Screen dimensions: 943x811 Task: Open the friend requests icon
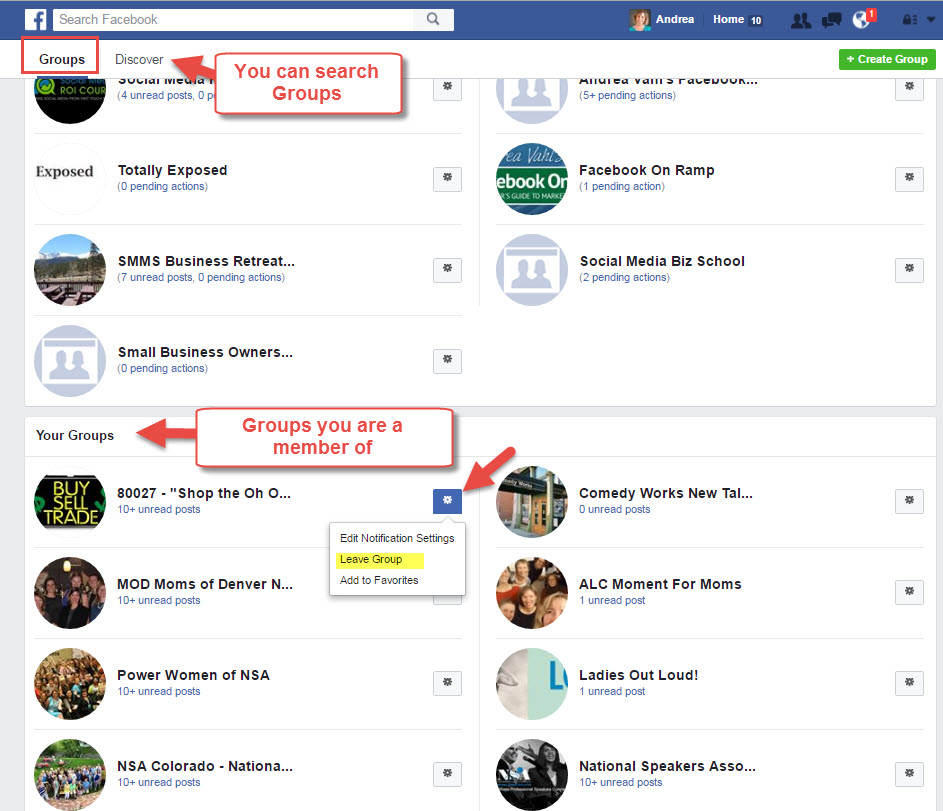click(800, 19)
